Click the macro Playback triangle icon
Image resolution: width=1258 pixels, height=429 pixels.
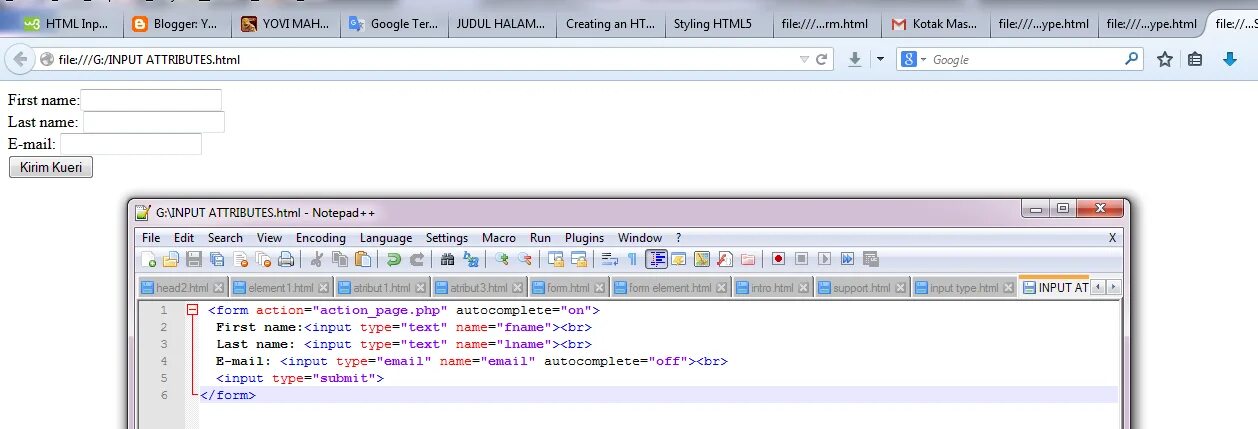click(x=824, y=260)
